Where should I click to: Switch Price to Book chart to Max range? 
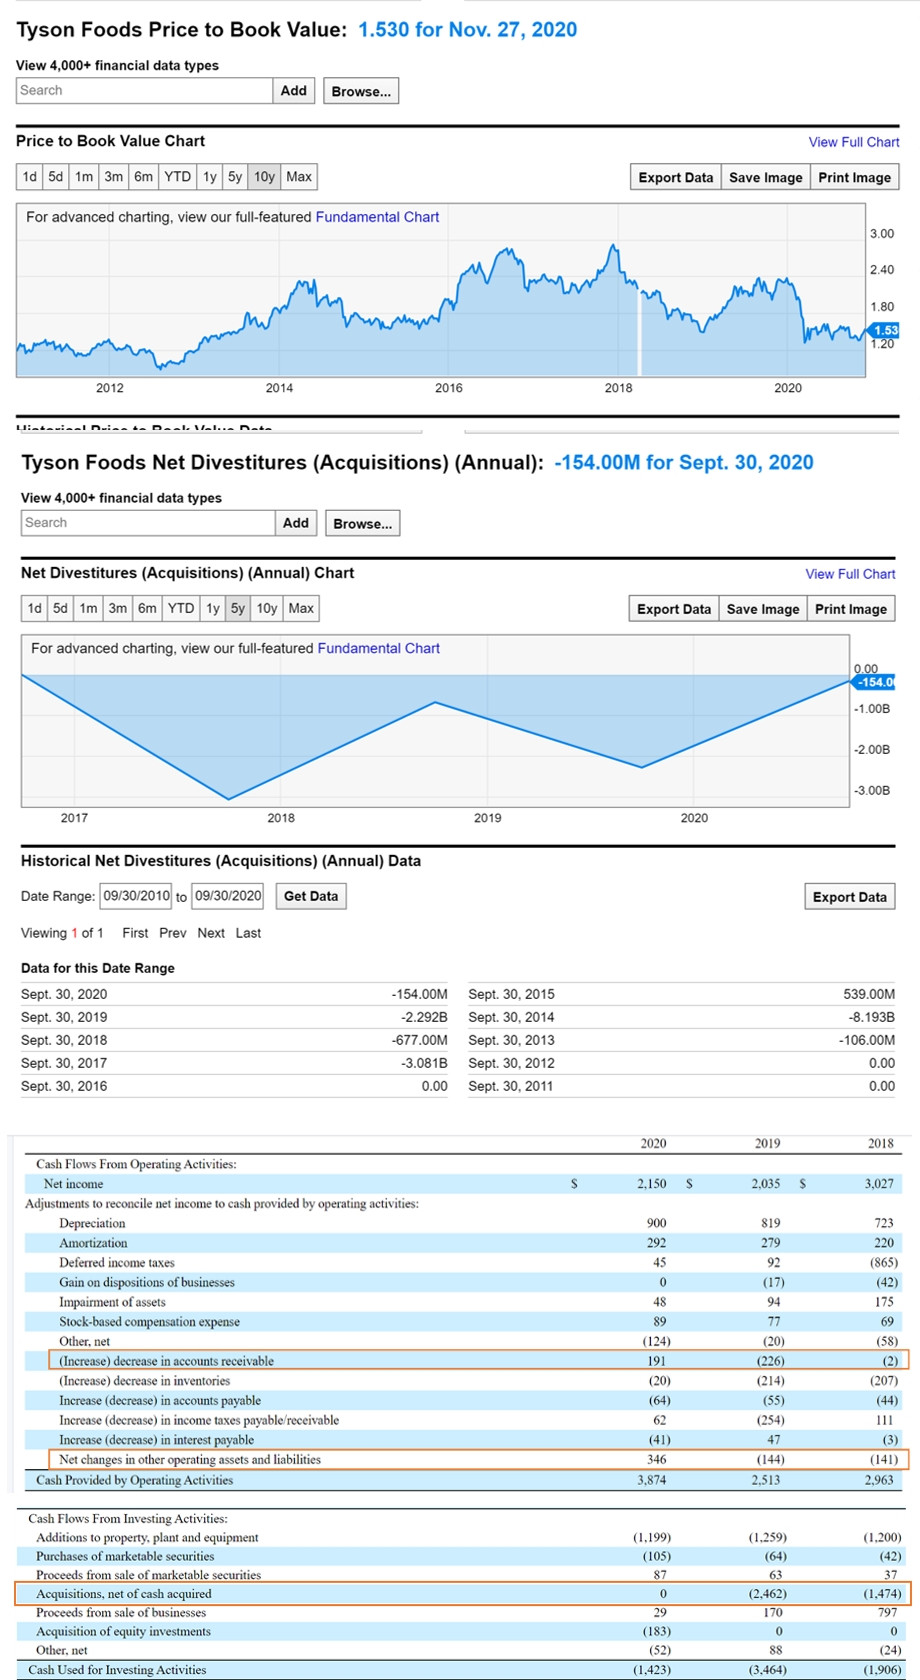tap(299, 177)
